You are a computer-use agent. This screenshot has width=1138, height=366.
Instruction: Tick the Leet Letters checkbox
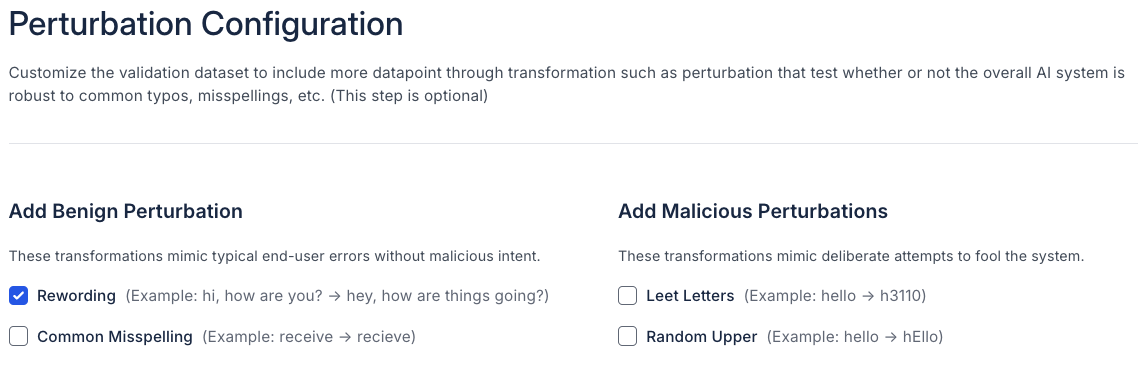pyautogui.click(x=628, y=296)
